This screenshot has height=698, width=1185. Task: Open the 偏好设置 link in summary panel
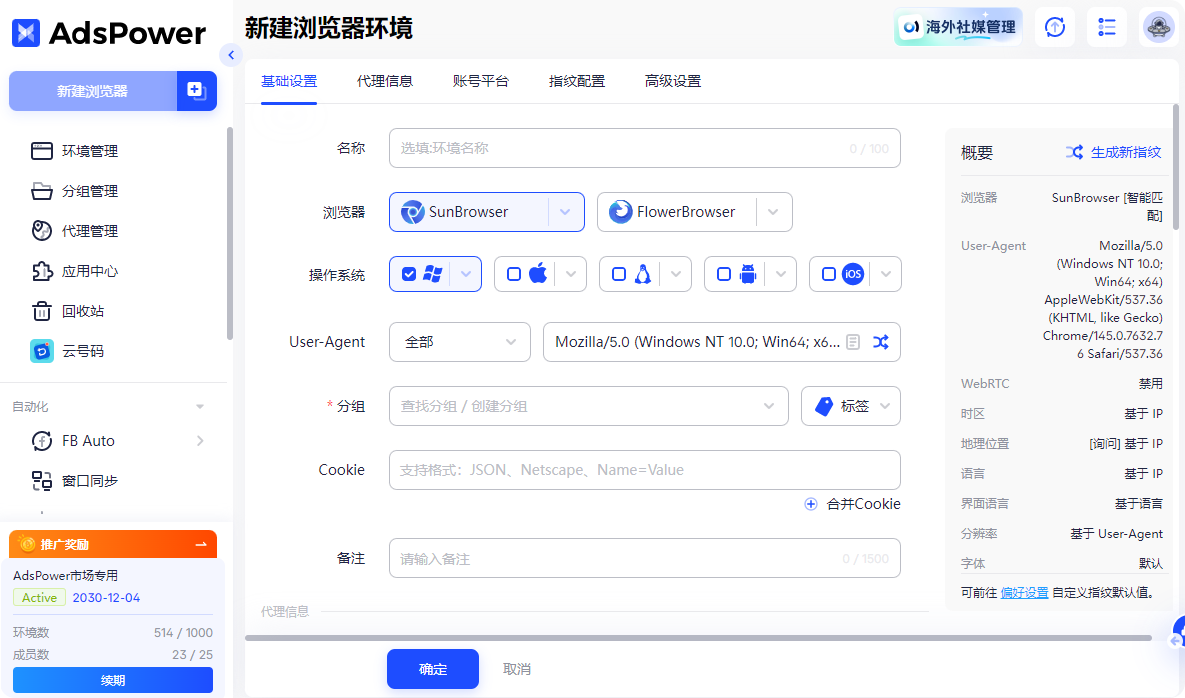[x=1024, y=592]
